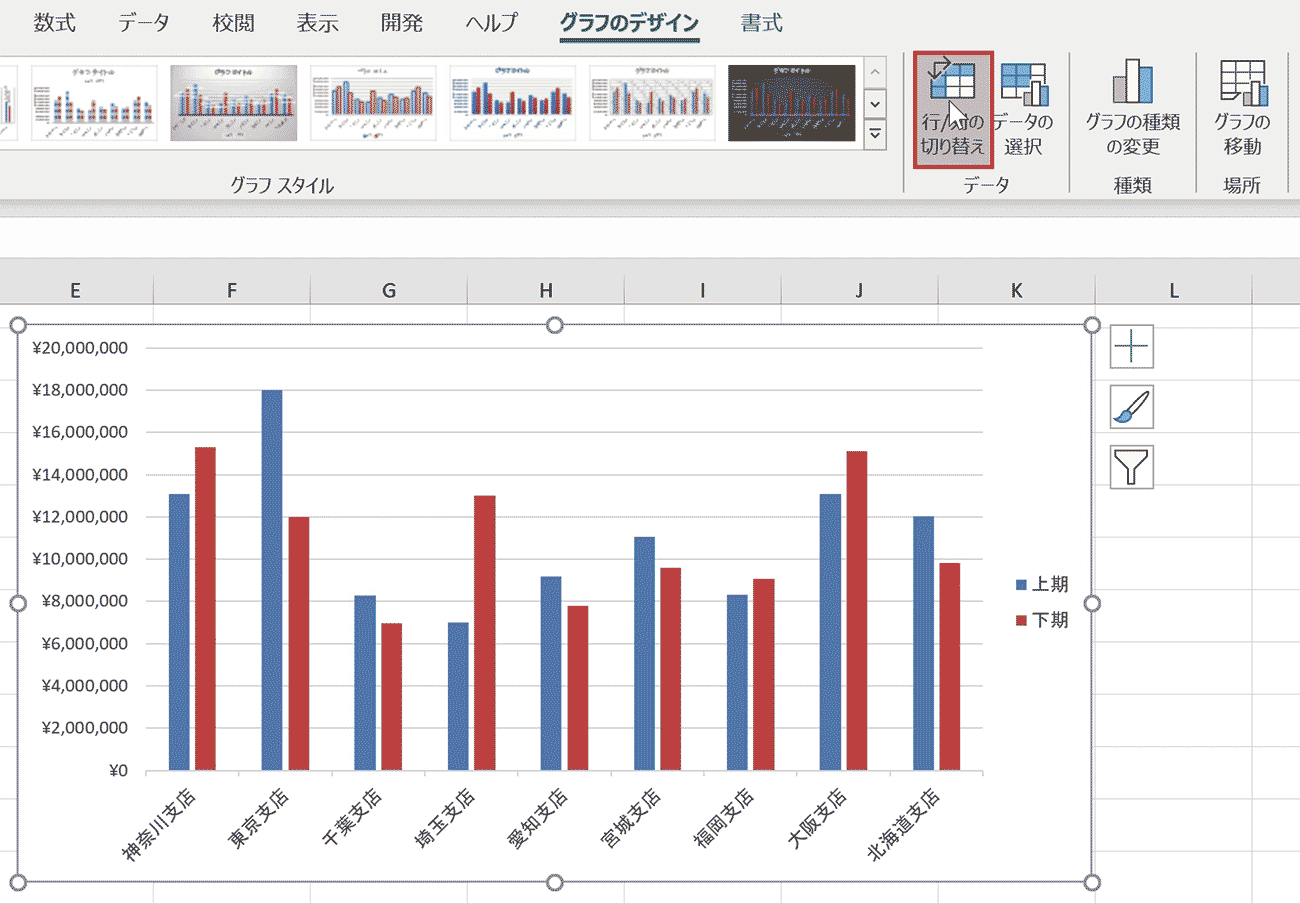Click Move Chart (グラフの移動) button

tap(1242, 110)
